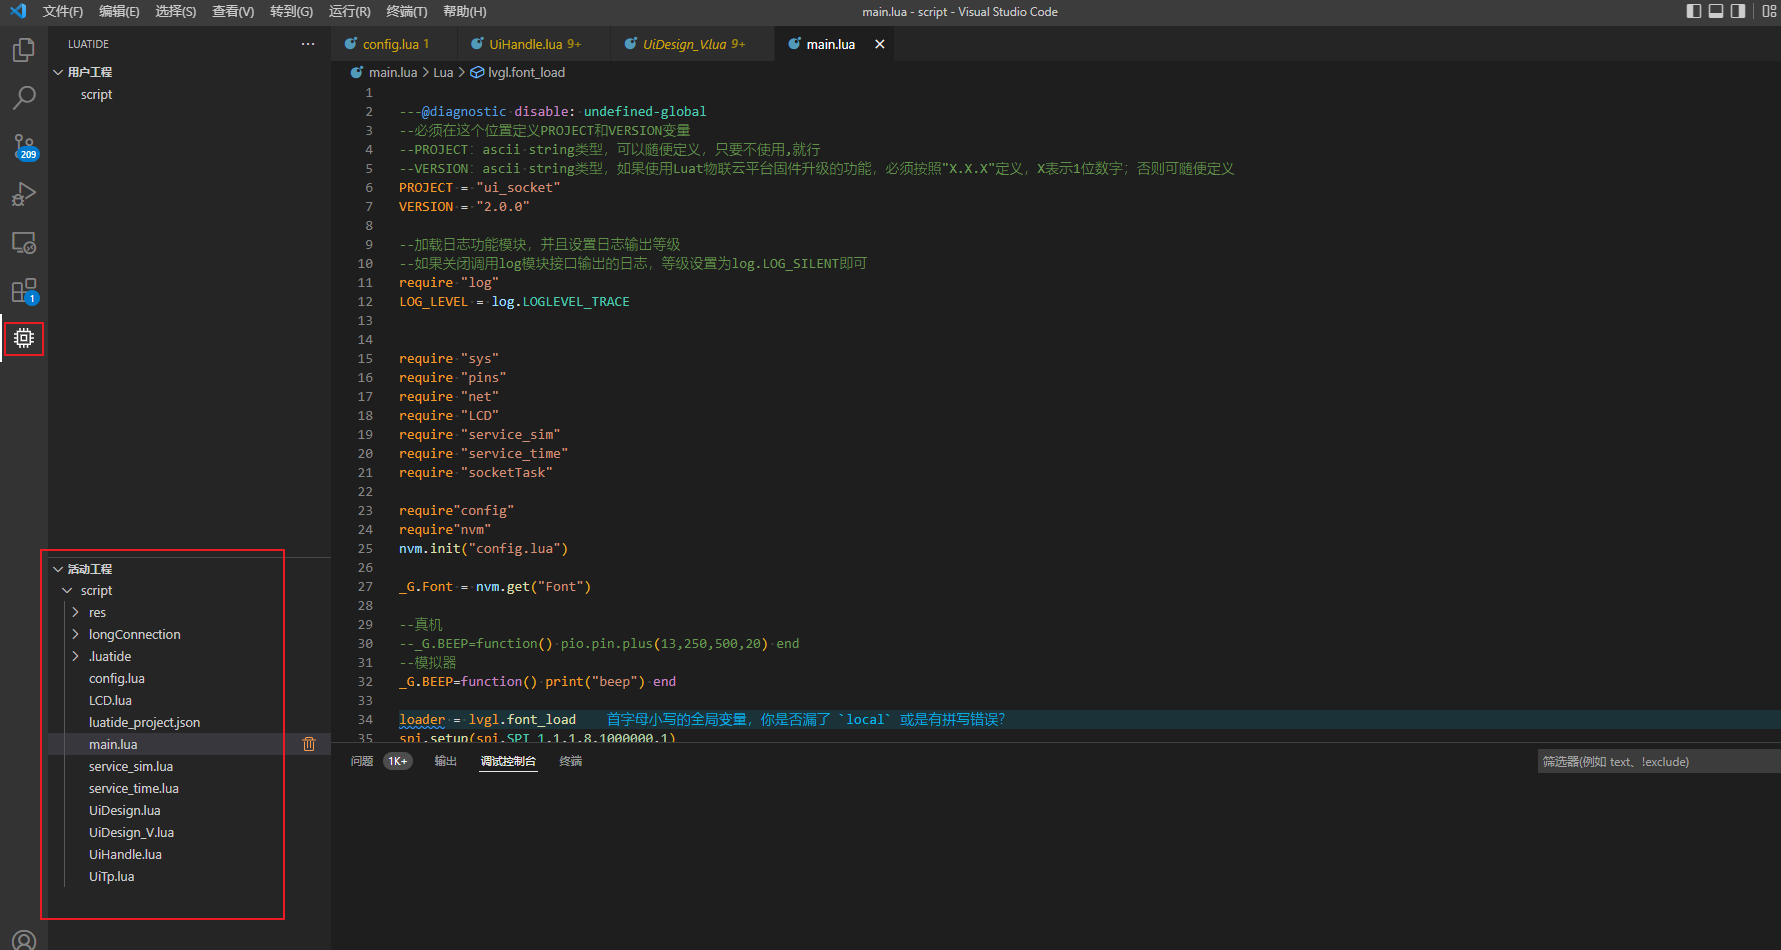Click the underlined loader variable on line 34
Screen dimensions: 1781x950
[x=422, y=719]
